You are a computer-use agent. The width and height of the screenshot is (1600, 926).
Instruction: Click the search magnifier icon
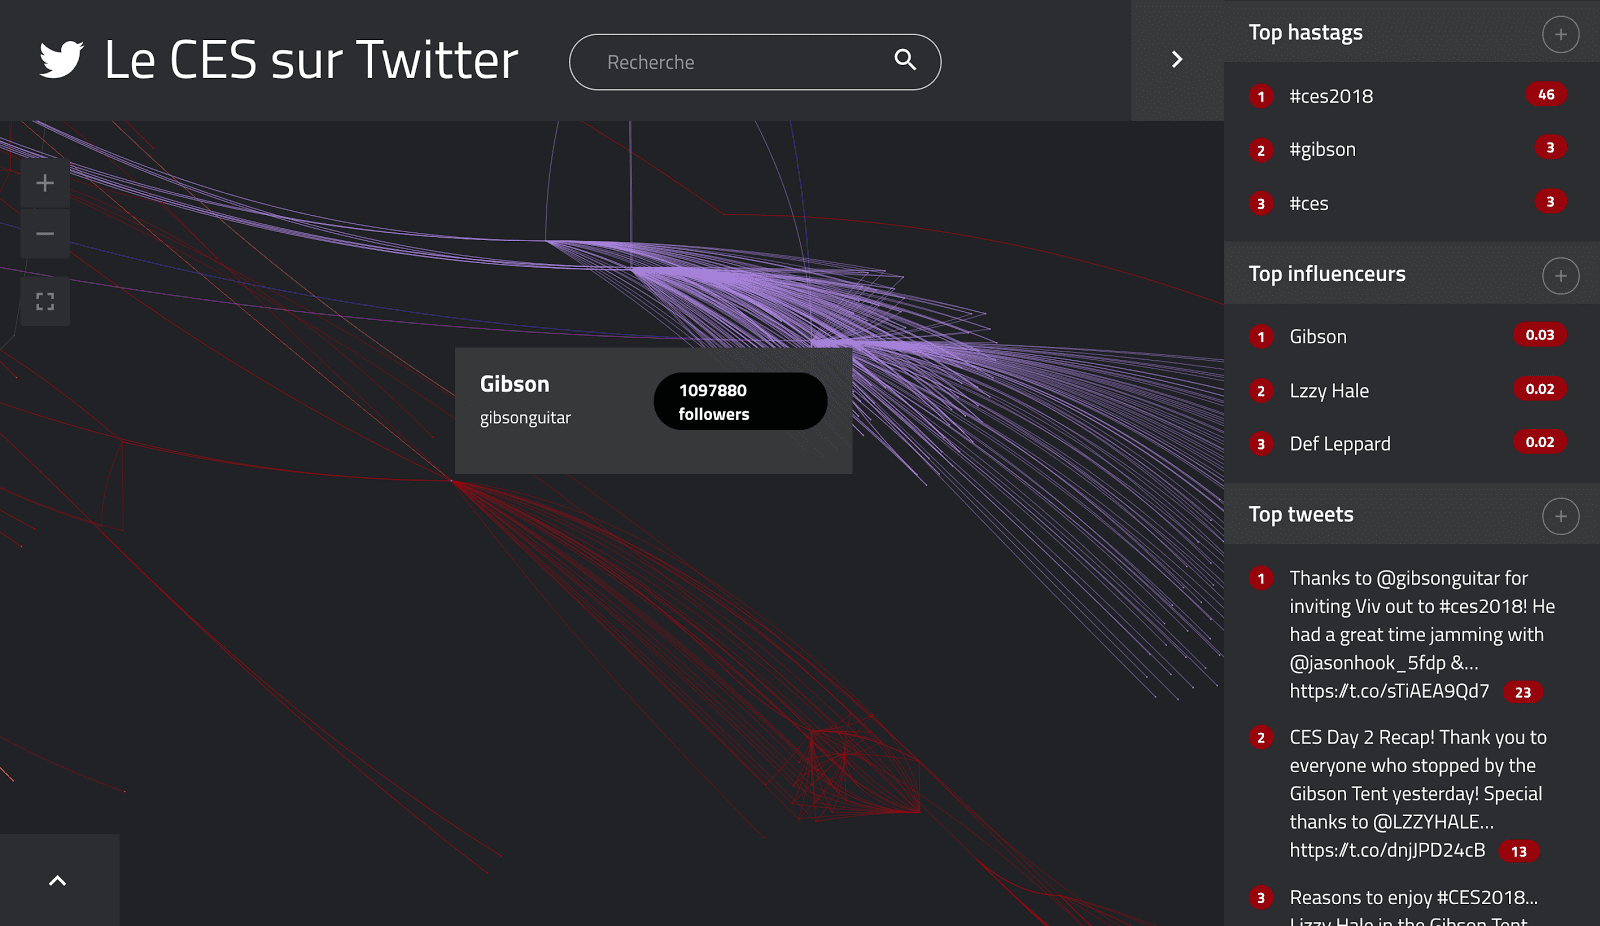point(905,60)
